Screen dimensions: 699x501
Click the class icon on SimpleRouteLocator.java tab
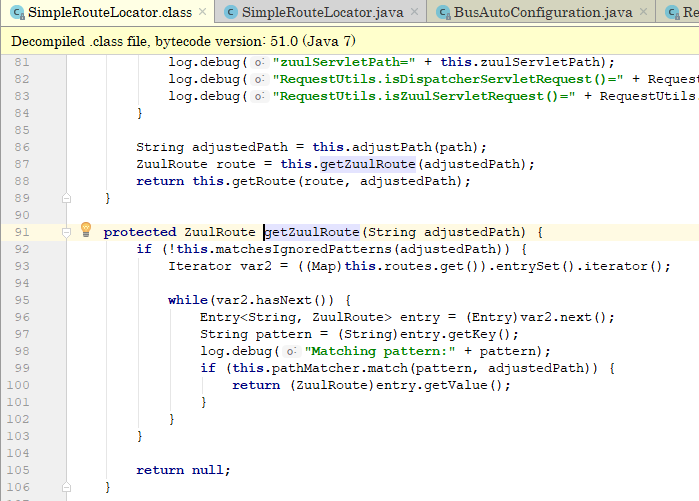point(230,12)
